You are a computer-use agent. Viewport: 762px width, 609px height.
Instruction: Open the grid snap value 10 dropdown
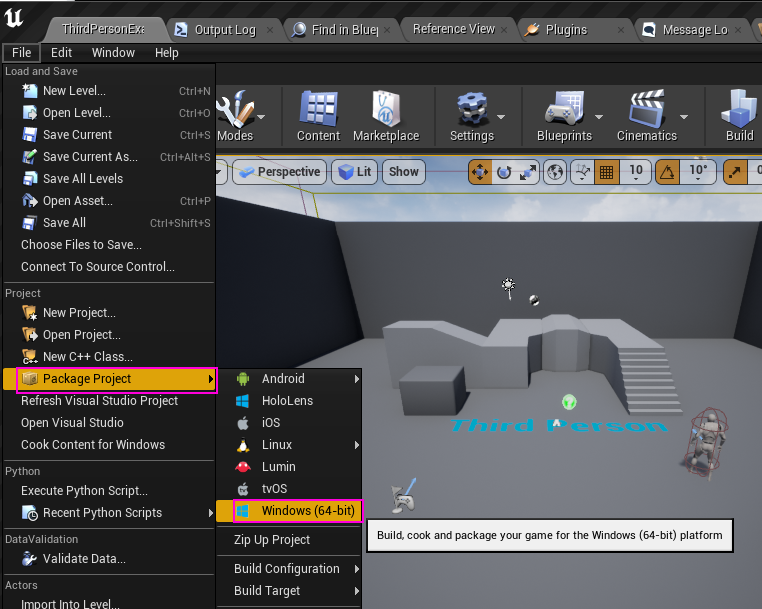pos(636,172)
